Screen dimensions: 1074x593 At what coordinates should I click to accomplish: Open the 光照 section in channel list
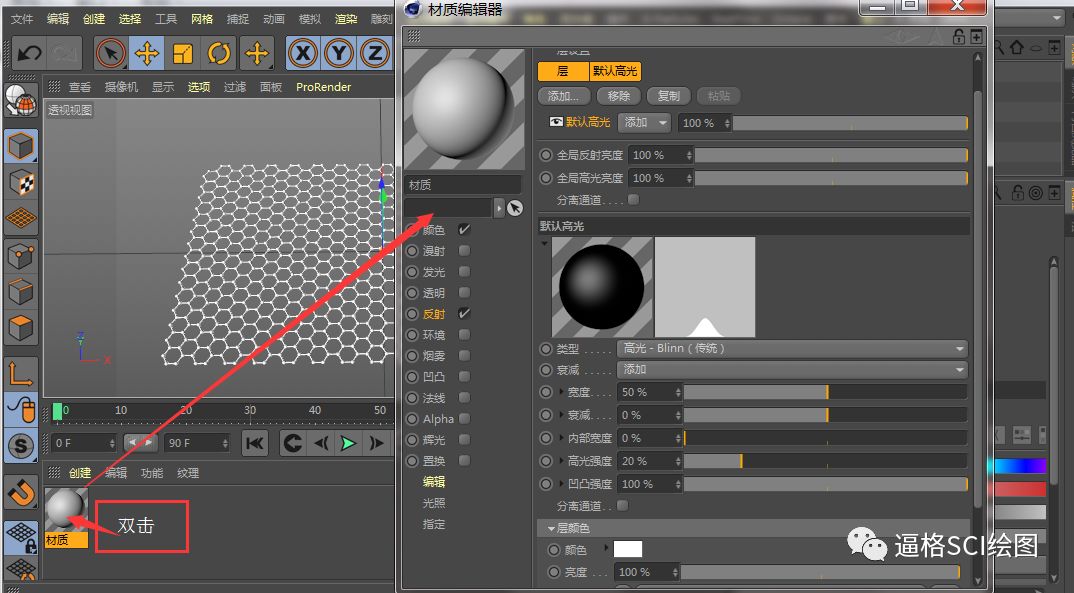click(x=434, y=503)
